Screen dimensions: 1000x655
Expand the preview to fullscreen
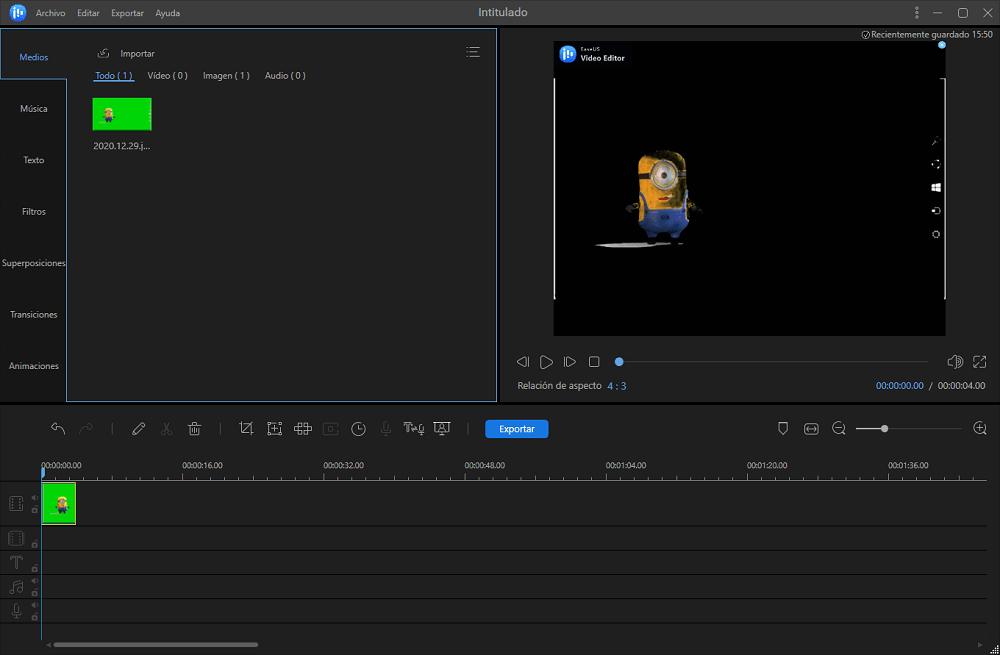pos(980,362)
